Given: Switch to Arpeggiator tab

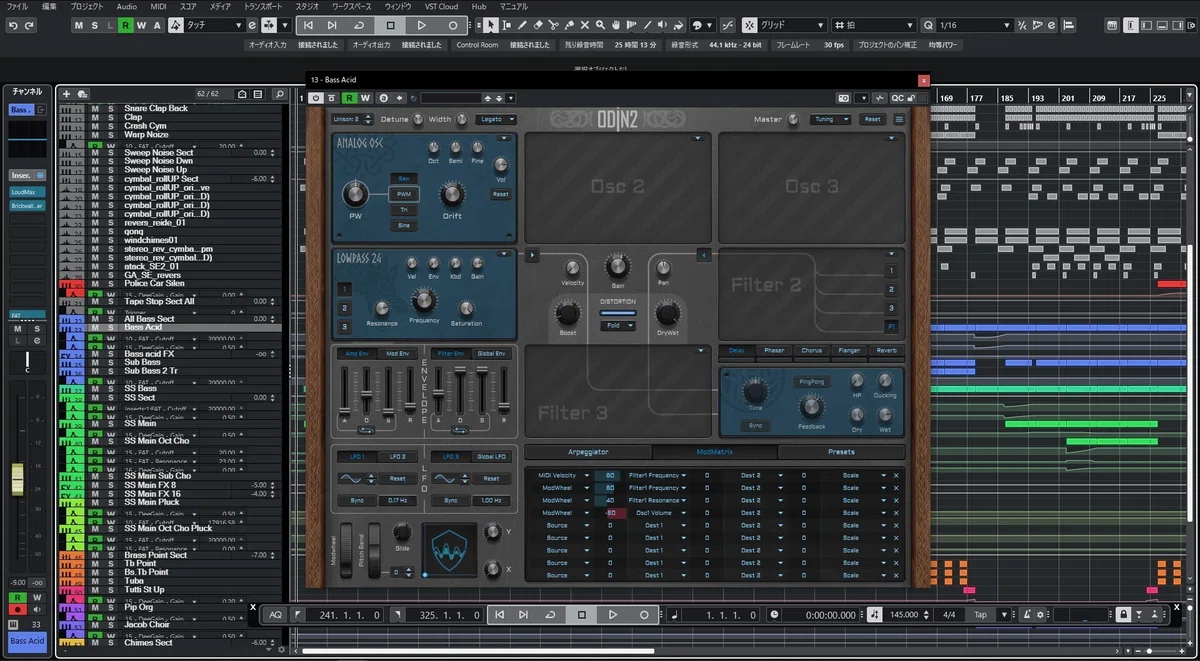Looking at the screenshot, I should click(588, 452).
